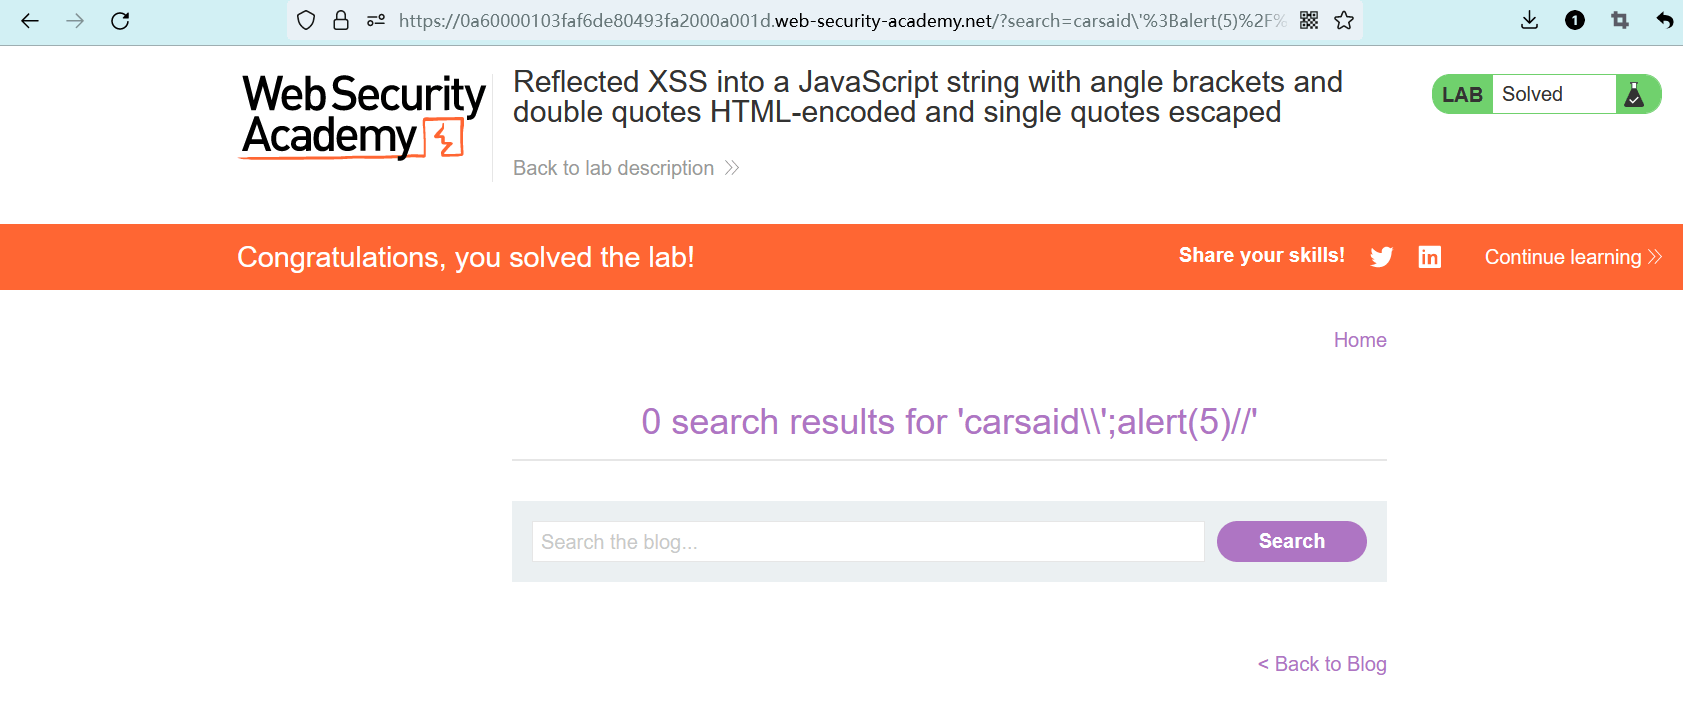Share on Twitter bird icon
Viewport: 1683px width, 716px height.
pyautogui.click(x=1382, y=257)
